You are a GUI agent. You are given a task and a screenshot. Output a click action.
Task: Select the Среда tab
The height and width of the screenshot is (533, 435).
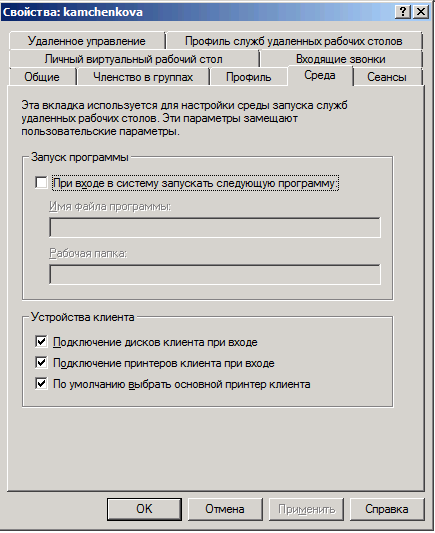point(320,75)
